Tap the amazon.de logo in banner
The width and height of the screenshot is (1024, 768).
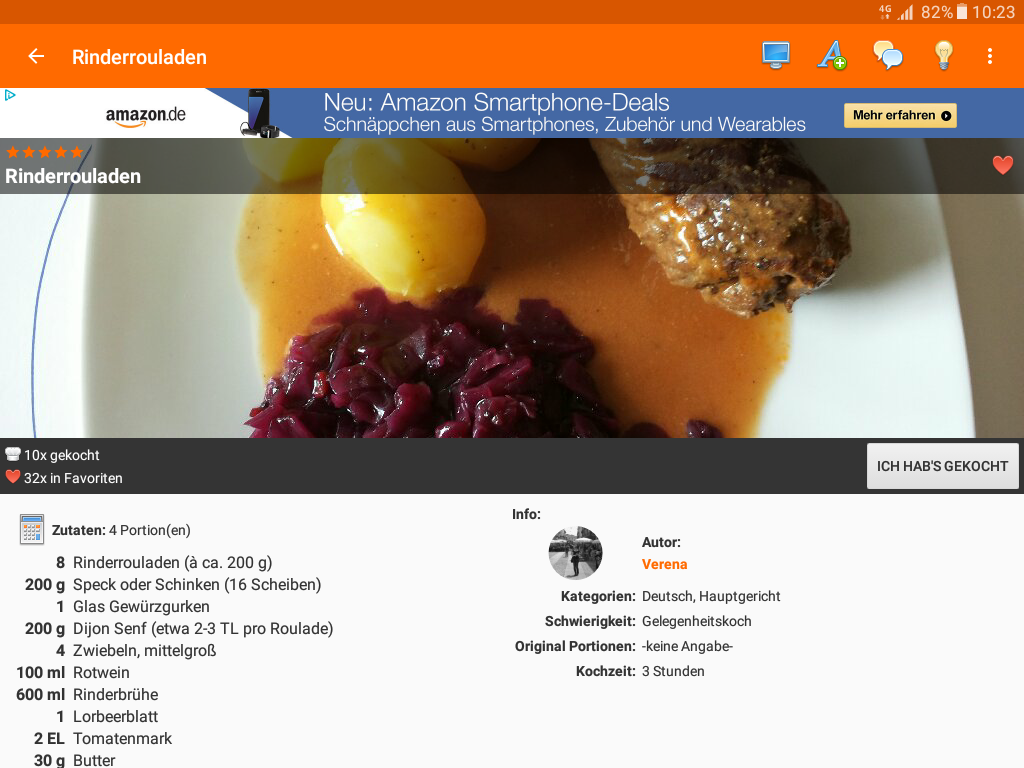click(146, 116)
